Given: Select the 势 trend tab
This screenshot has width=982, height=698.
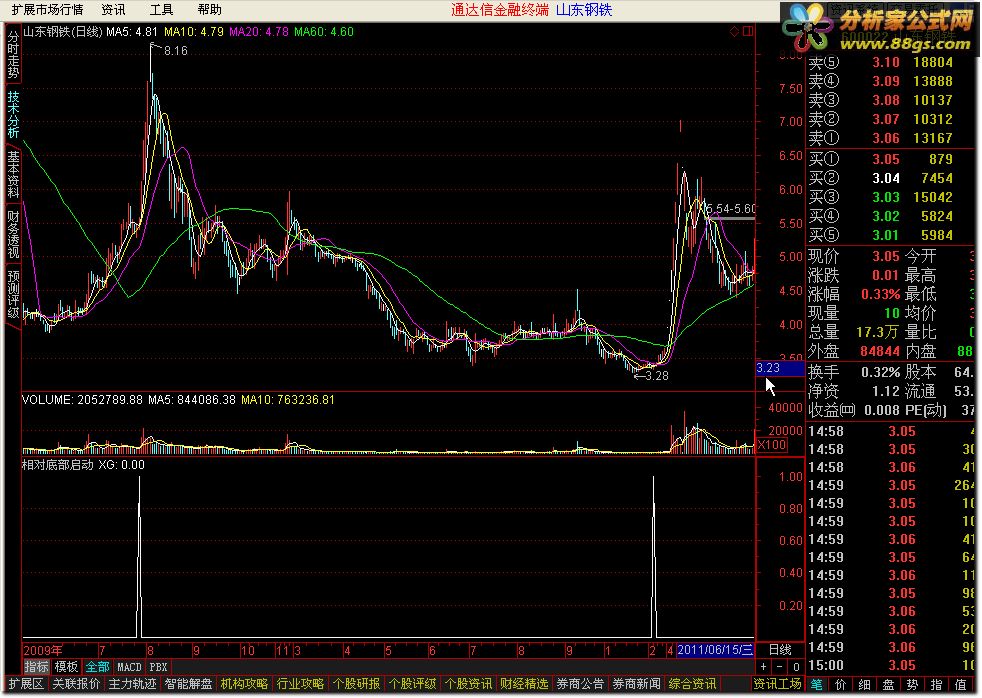Looking at the screenshot, I should click(x=912, y=684).
